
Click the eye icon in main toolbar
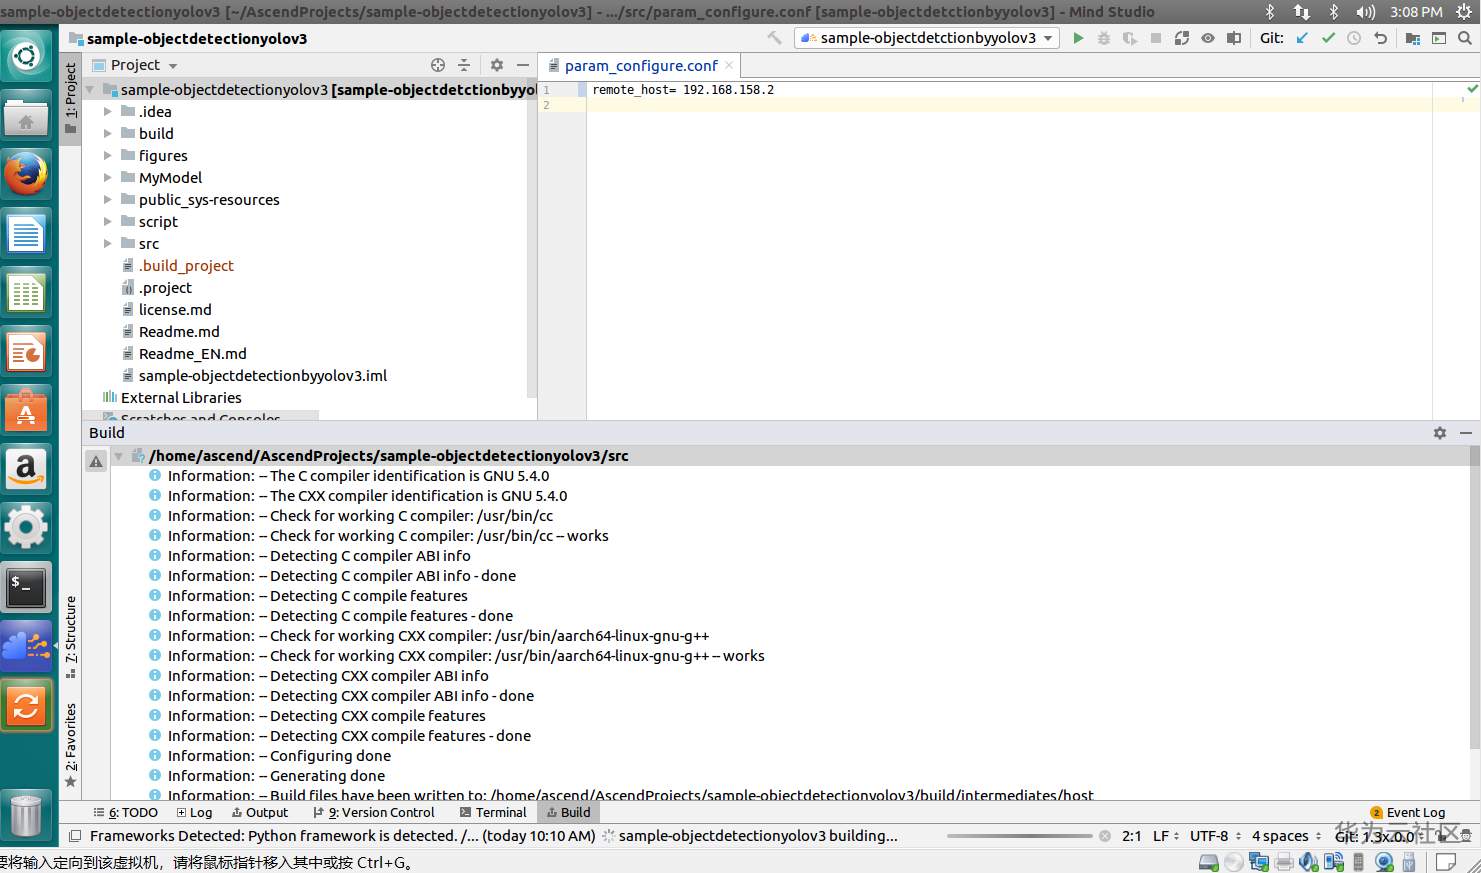click(1208, 38)
